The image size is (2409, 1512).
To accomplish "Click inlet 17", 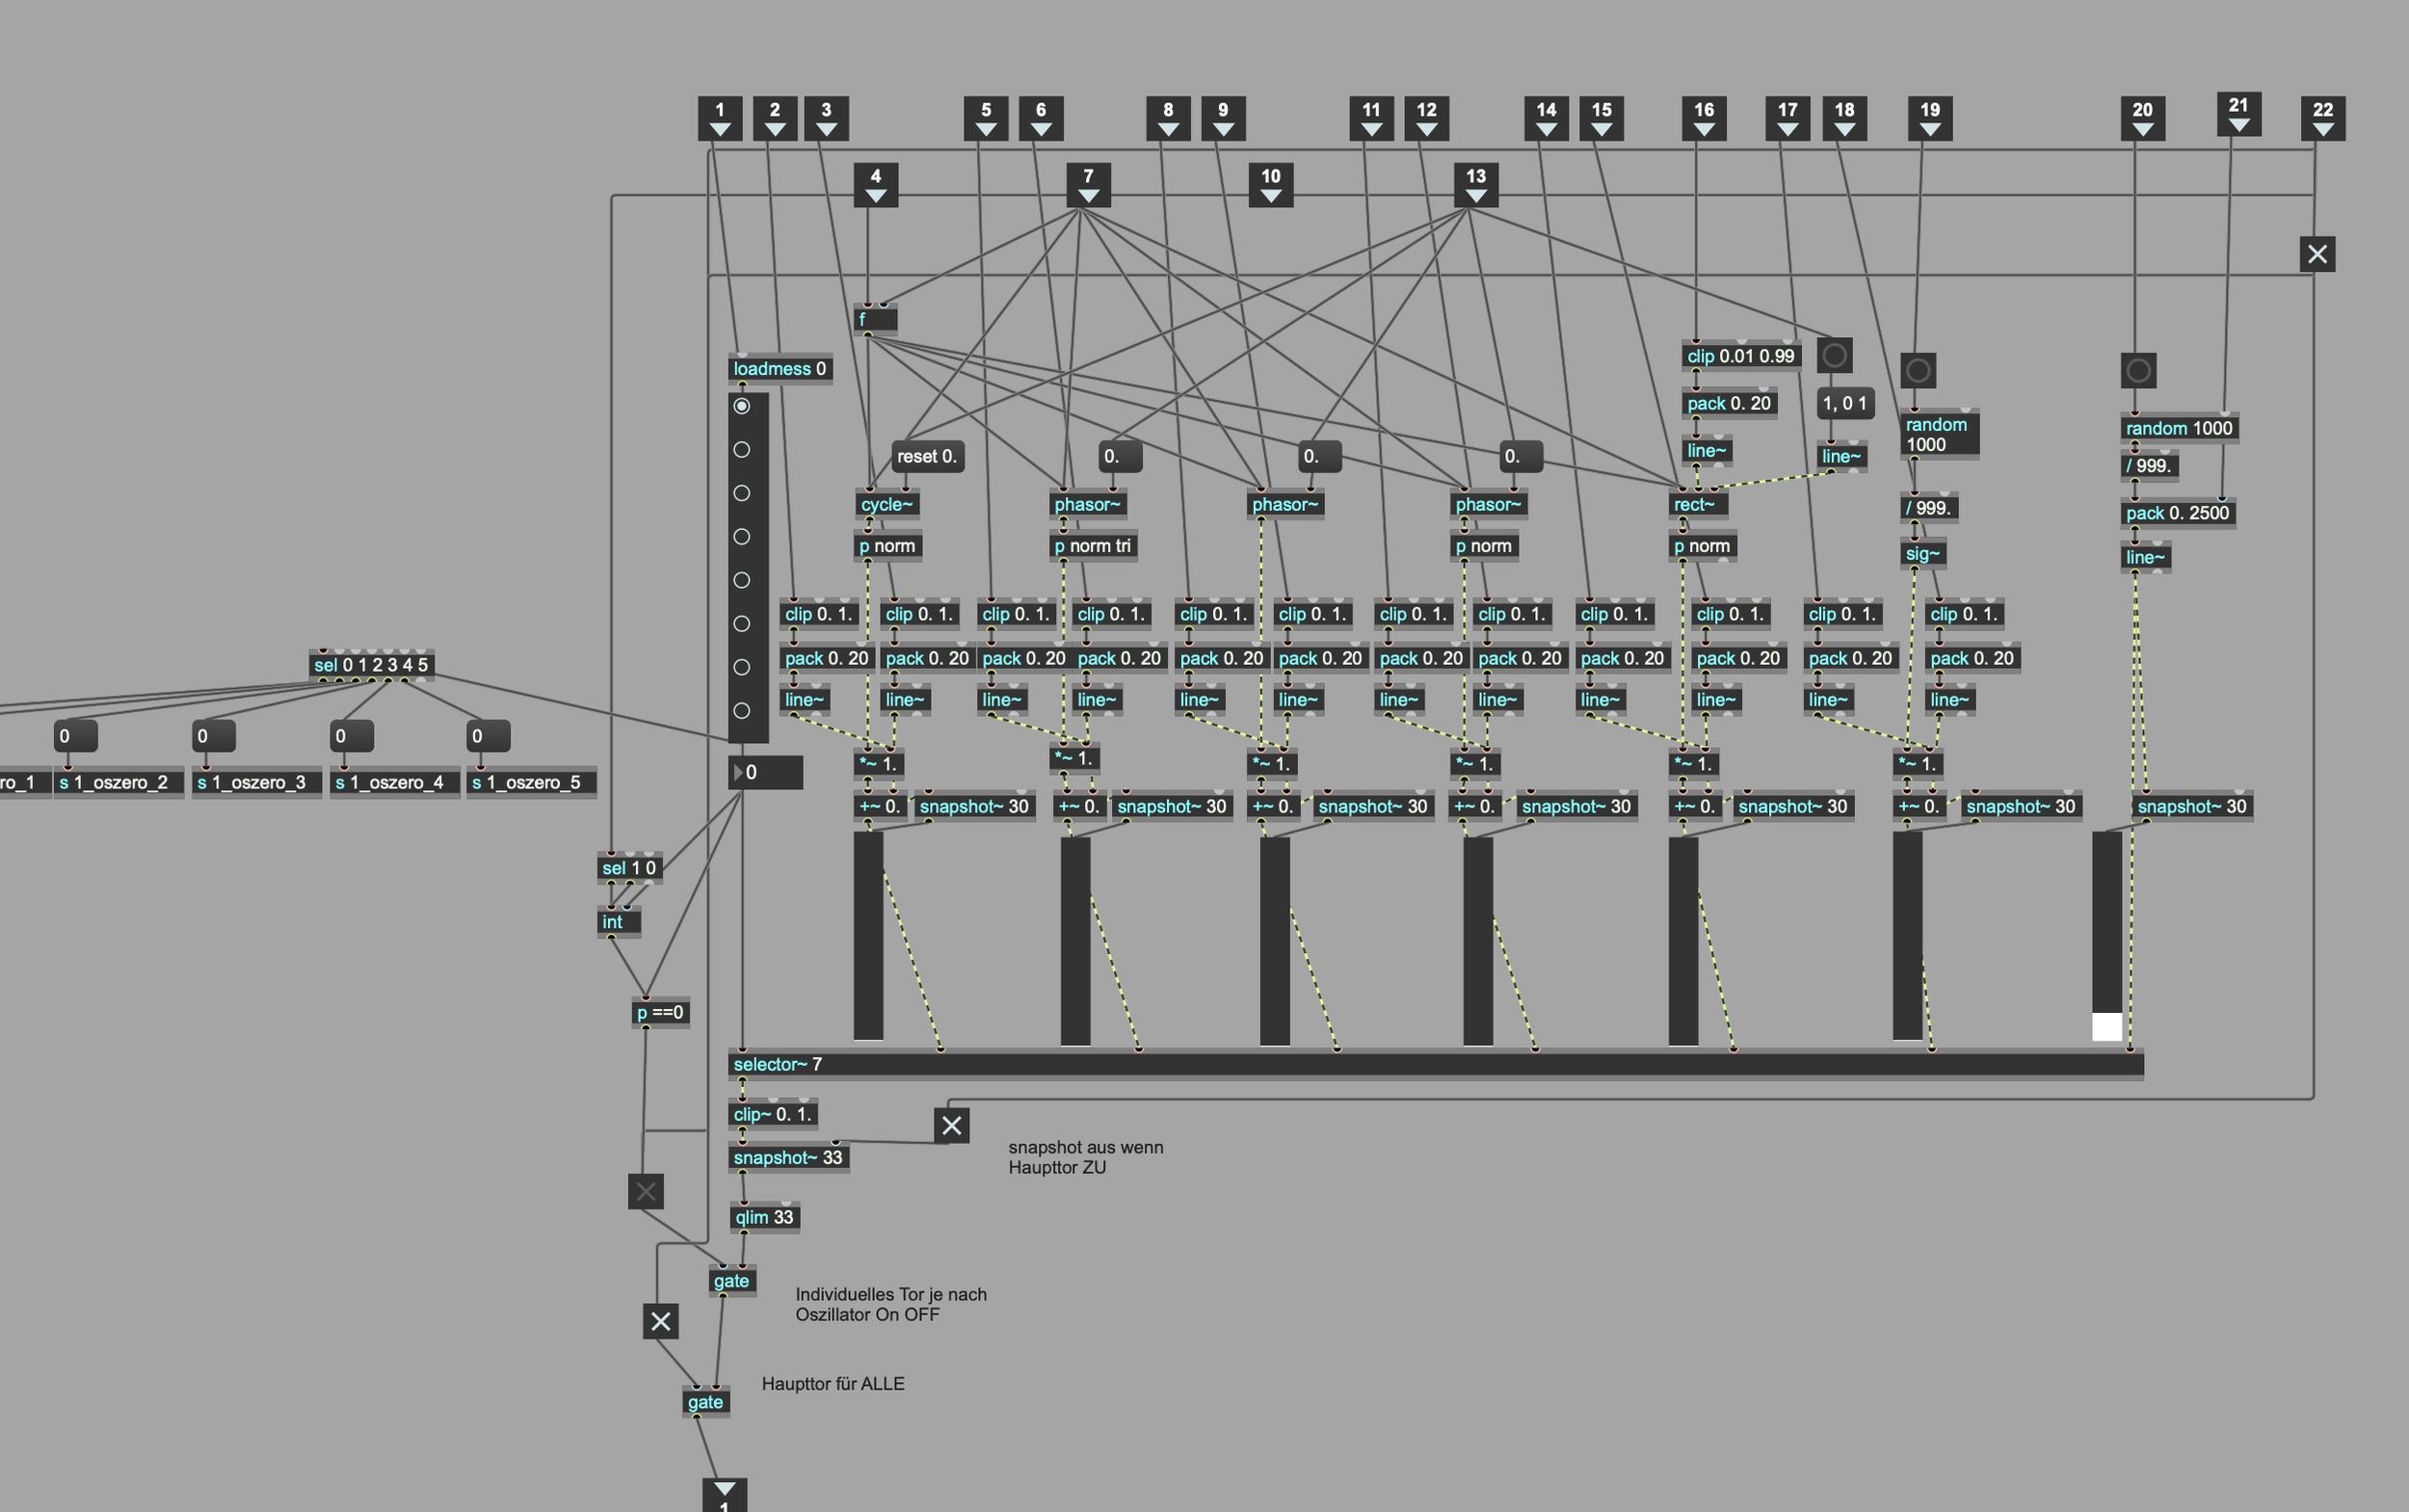I will coord(1787,118).
